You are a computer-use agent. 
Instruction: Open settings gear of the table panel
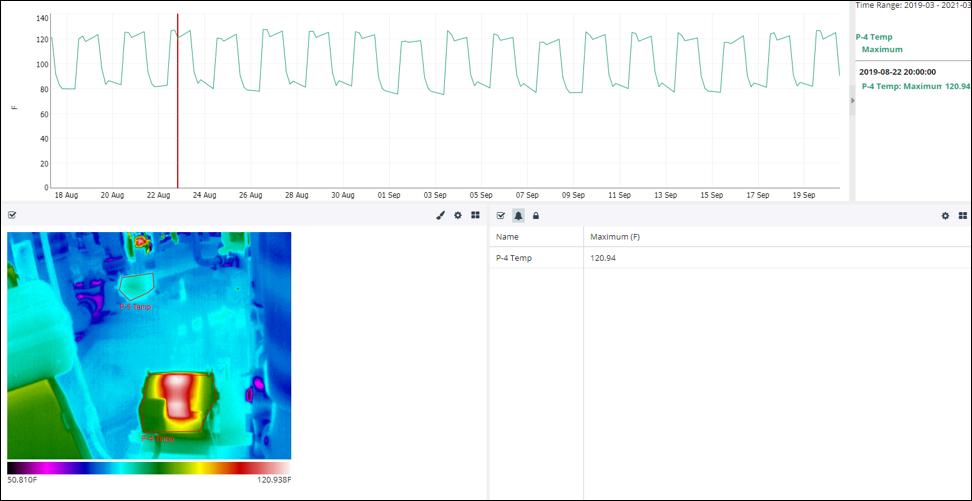(x=945, y=216)
